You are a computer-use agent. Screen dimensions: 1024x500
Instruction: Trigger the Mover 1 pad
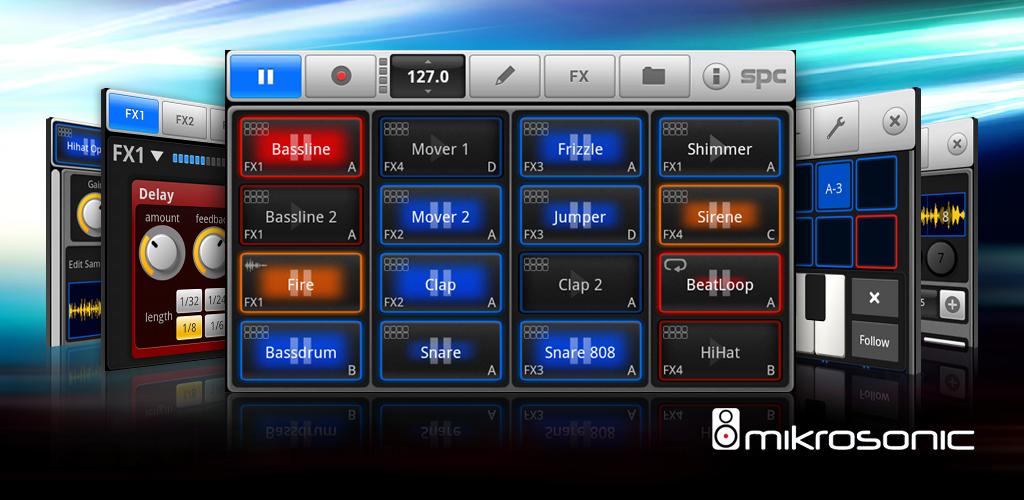click(440, 148)
